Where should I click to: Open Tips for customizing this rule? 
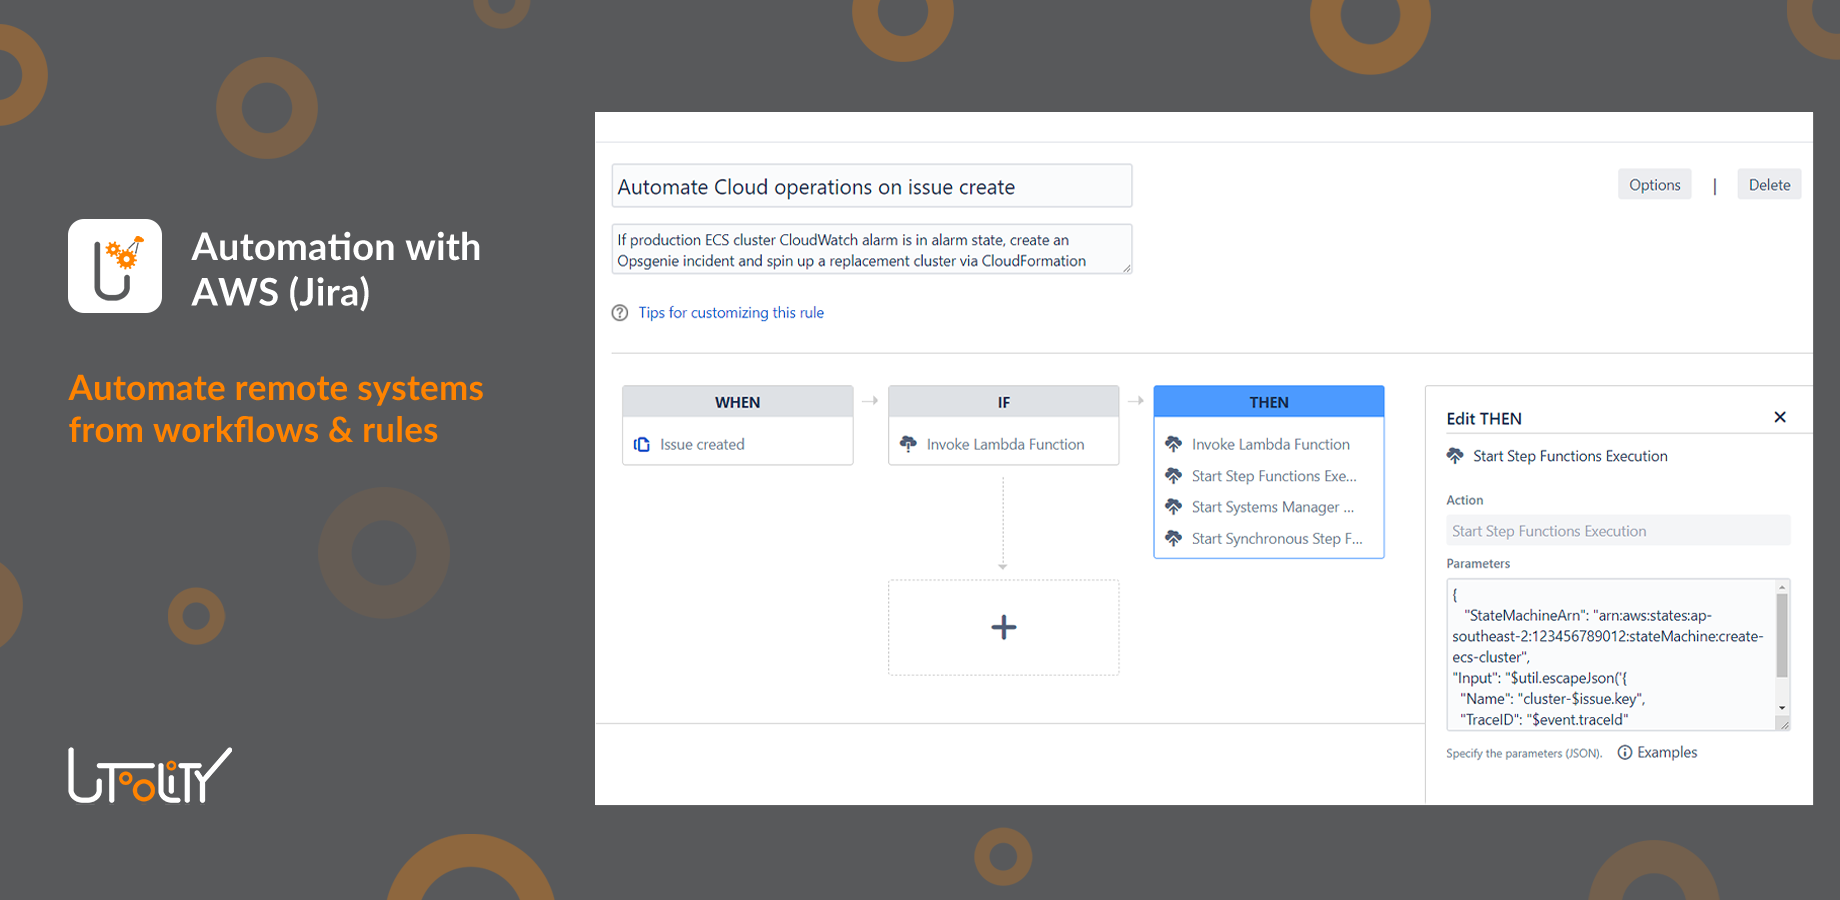pos(731,312)
